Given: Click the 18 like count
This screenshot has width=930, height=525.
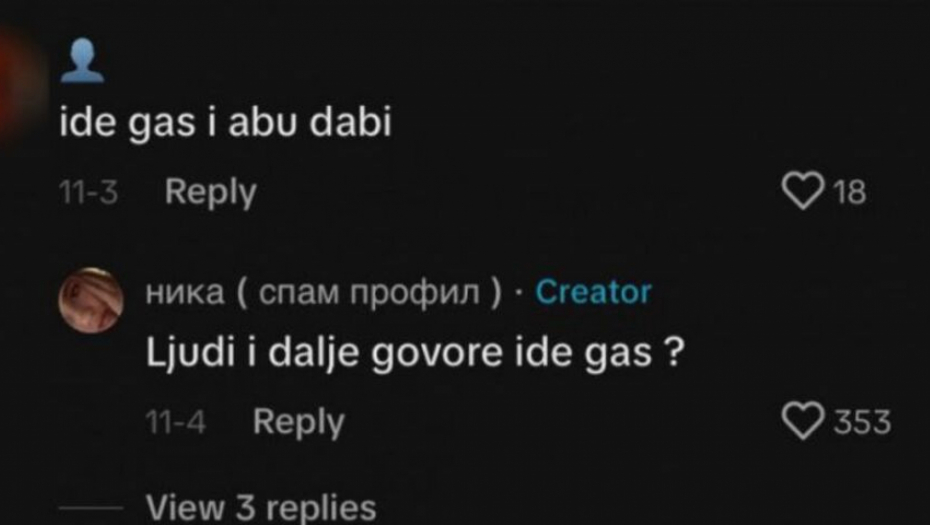Looking at the screenshot, I should [851, 193].
